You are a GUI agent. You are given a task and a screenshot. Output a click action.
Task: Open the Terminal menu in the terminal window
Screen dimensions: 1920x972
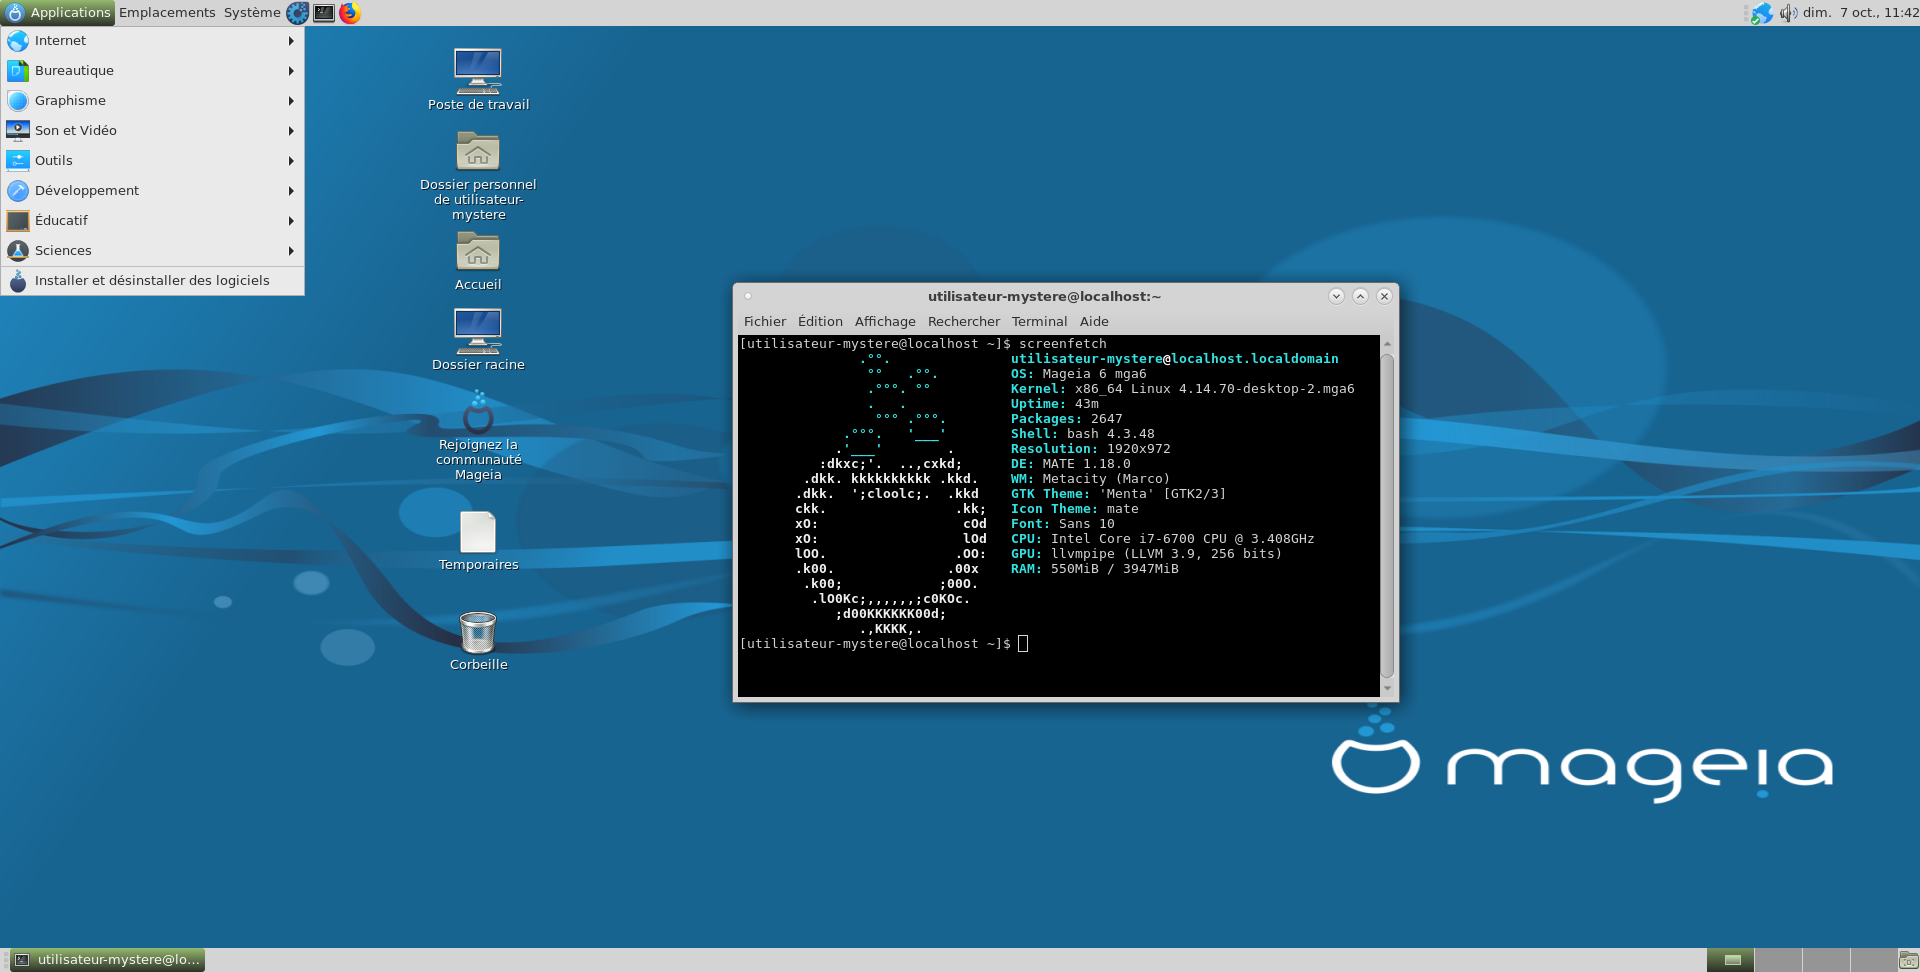[1039, 322]
